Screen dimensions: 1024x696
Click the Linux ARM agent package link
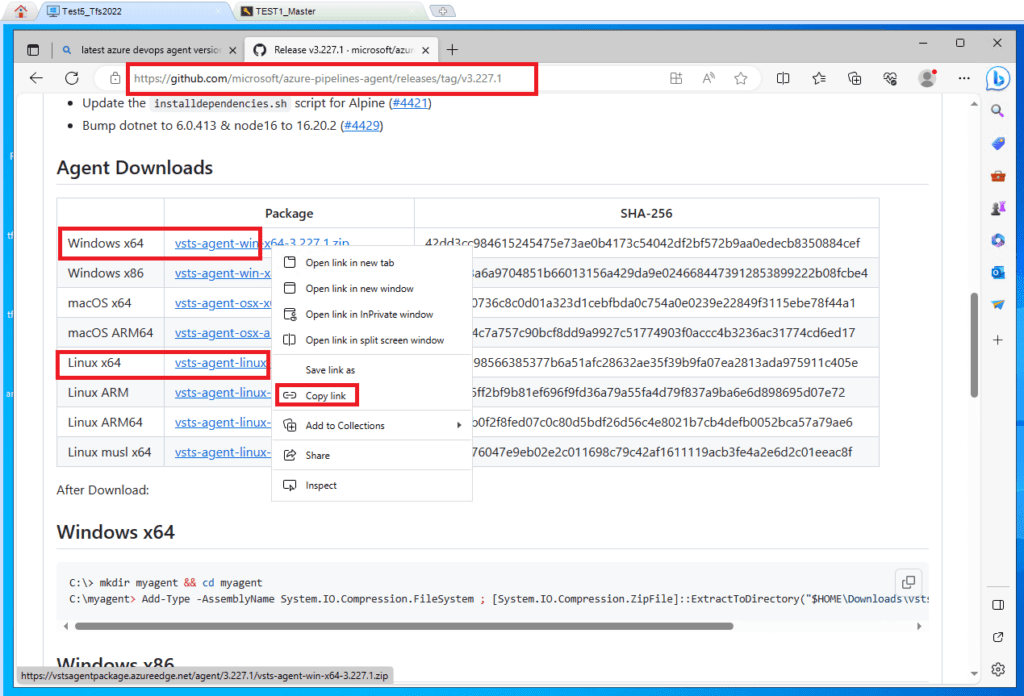pos(223,393)
